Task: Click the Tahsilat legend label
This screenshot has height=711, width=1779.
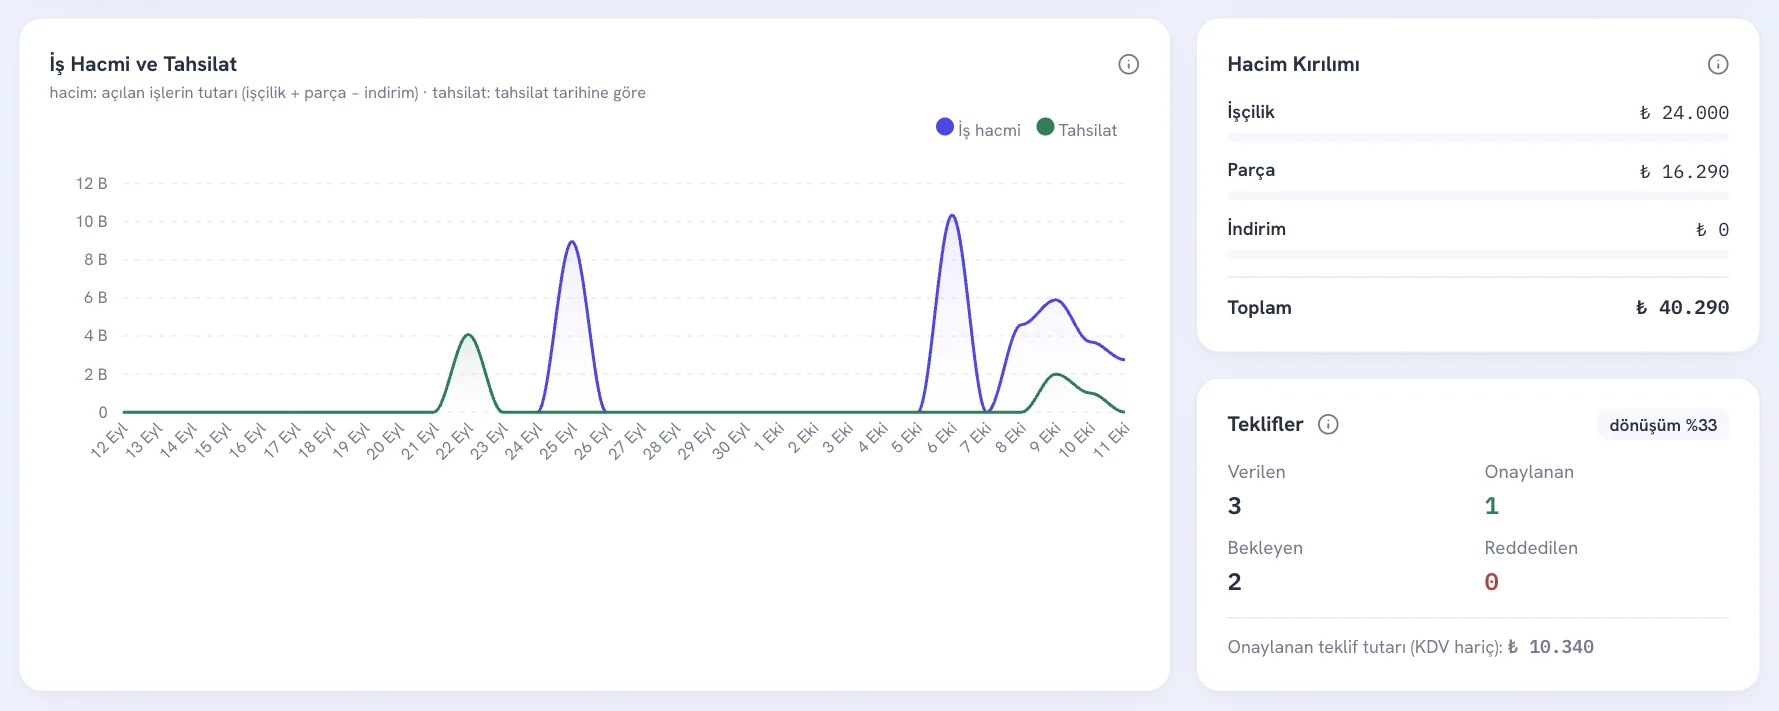Action: click(x=1088, y=130)
